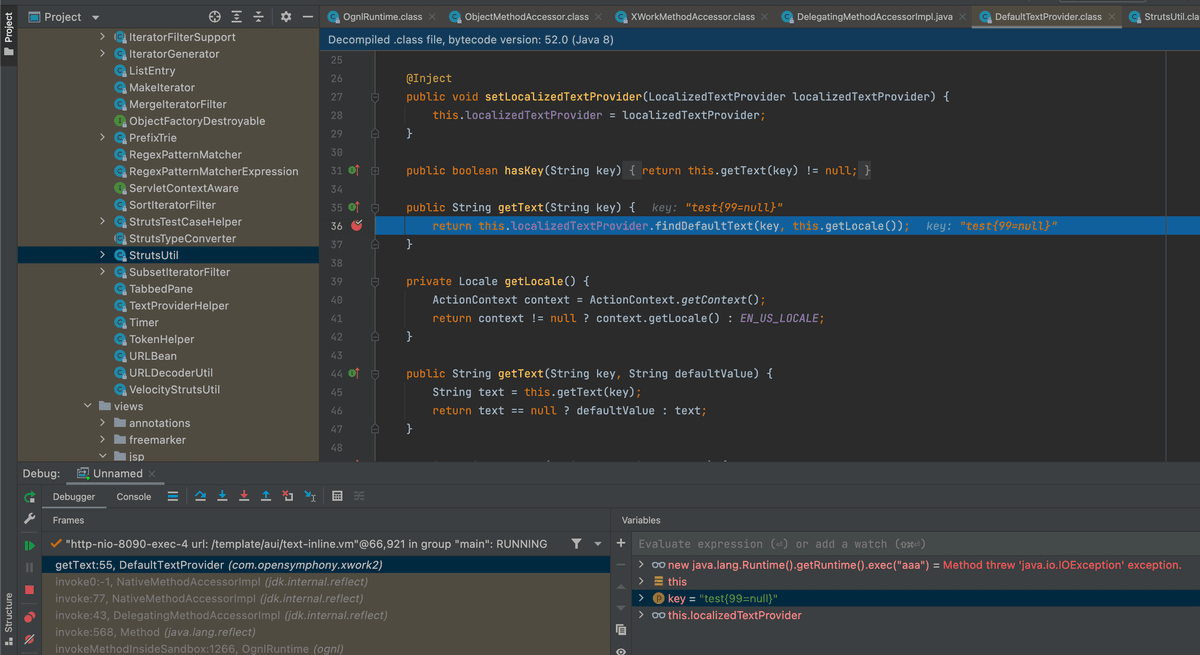Click the thread filter funnel in Frames panel

click(576, 543)
